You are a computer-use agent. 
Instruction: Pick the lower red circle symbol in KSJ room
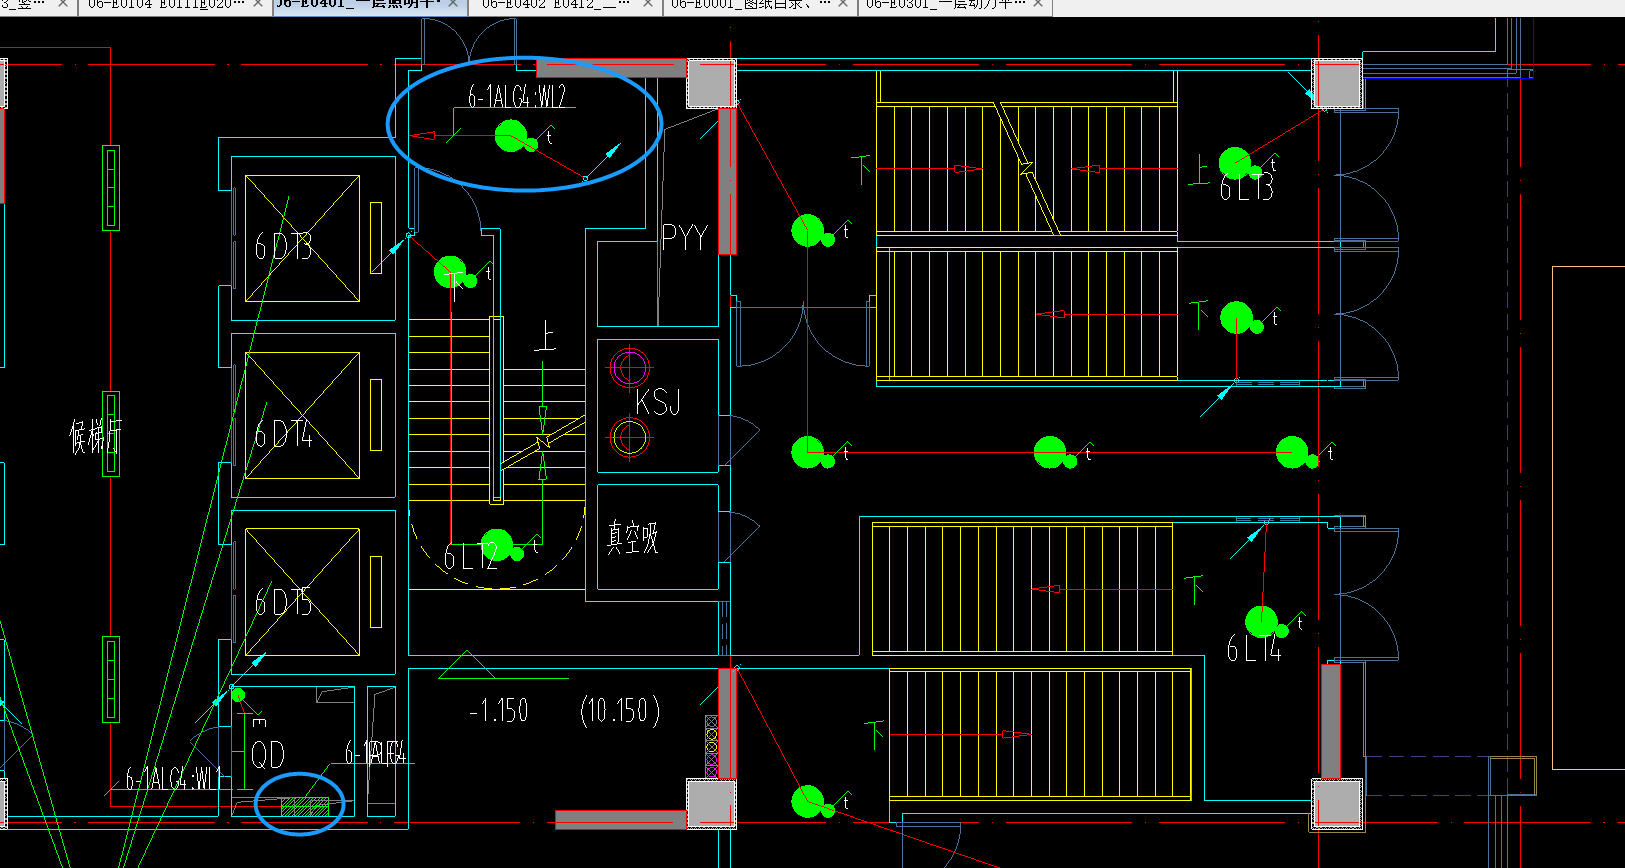tap(630, 437)
